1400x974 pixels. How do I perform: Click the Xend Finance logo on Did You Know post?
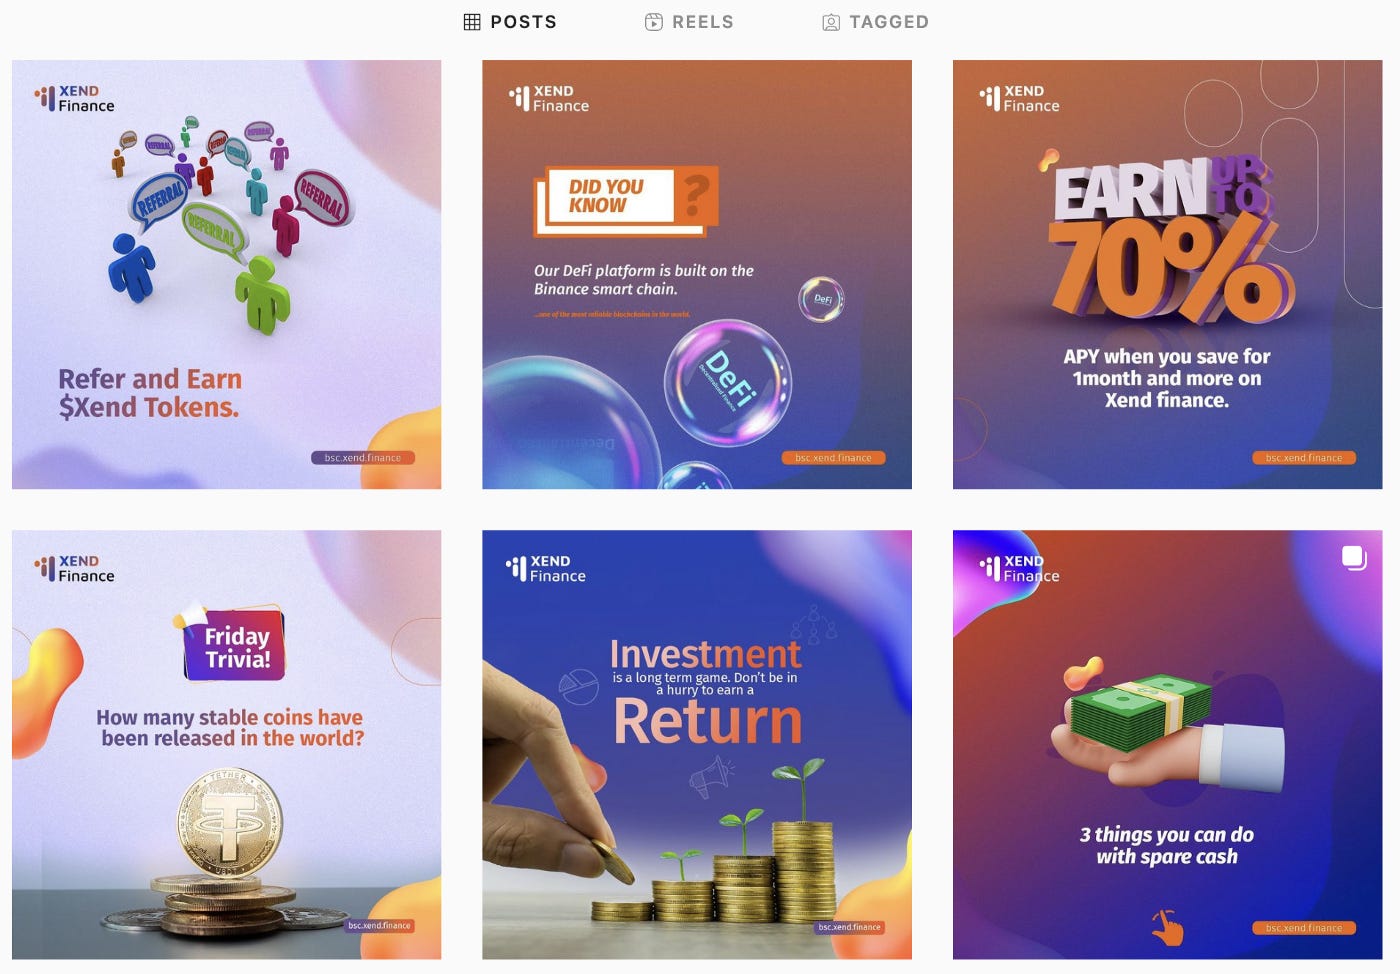click(x=549, y=98)
